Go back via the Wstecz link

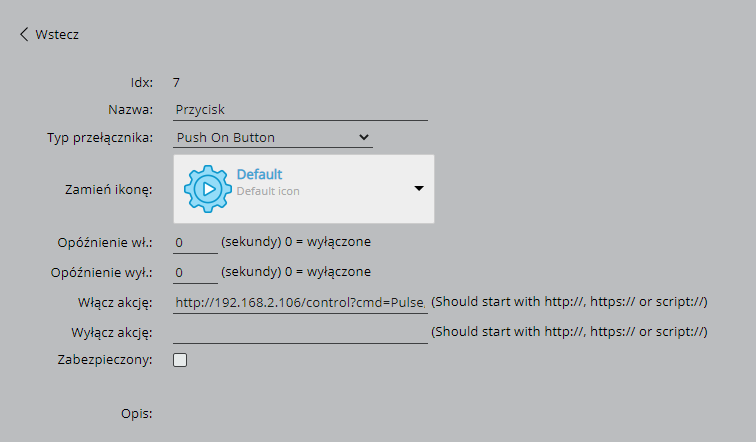click(56, 34)
